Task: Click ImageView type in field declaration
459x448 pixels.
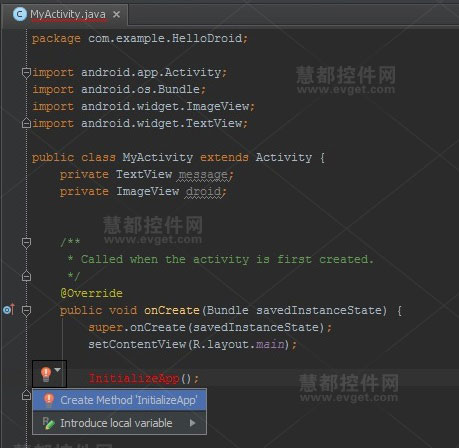Action: (147, 191)
